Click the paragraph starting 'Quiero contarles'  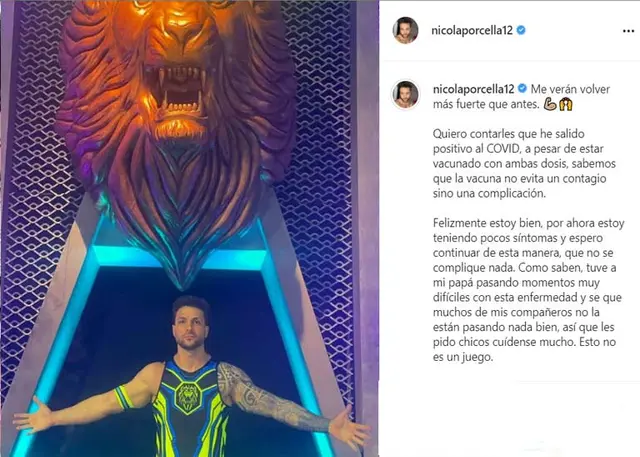(x=524, y=164)
